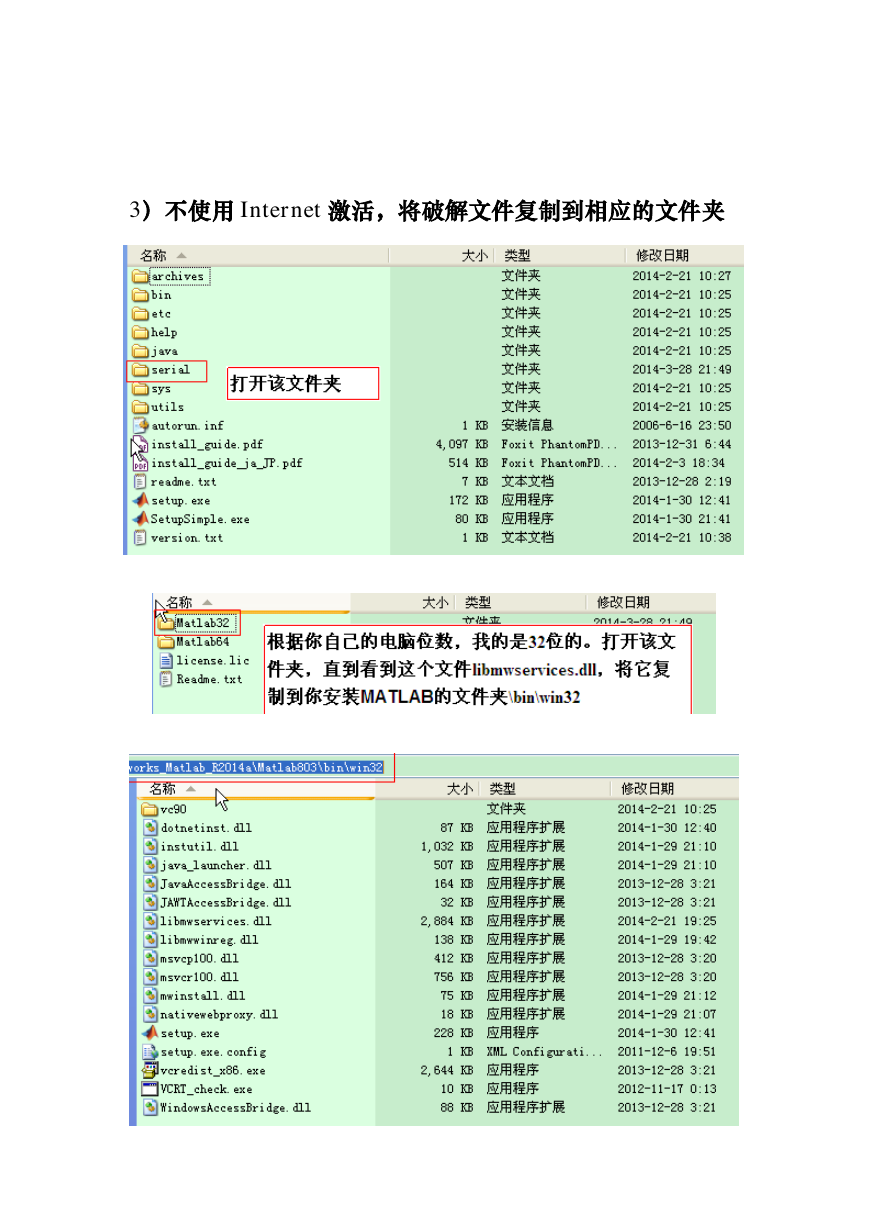Click the msvcr100.dll file name
Screen dimensions: 869x1228
pyautogui.click(x=200, y=977)
